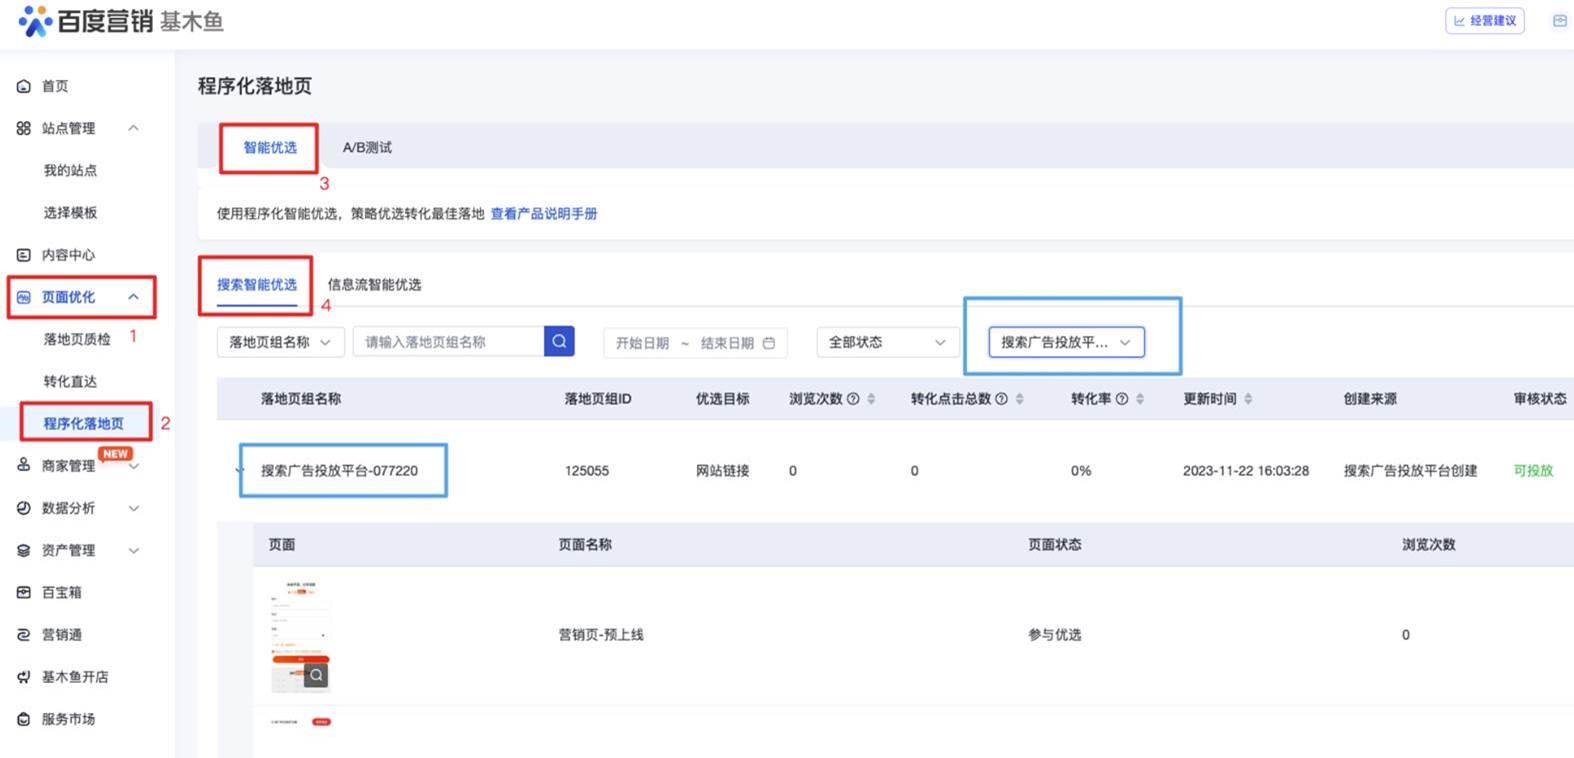Image resolution: width=1574 pixels, height=758 pixels.
Task: Click the help icon beside 转化点击总数
Action: 1001,399
